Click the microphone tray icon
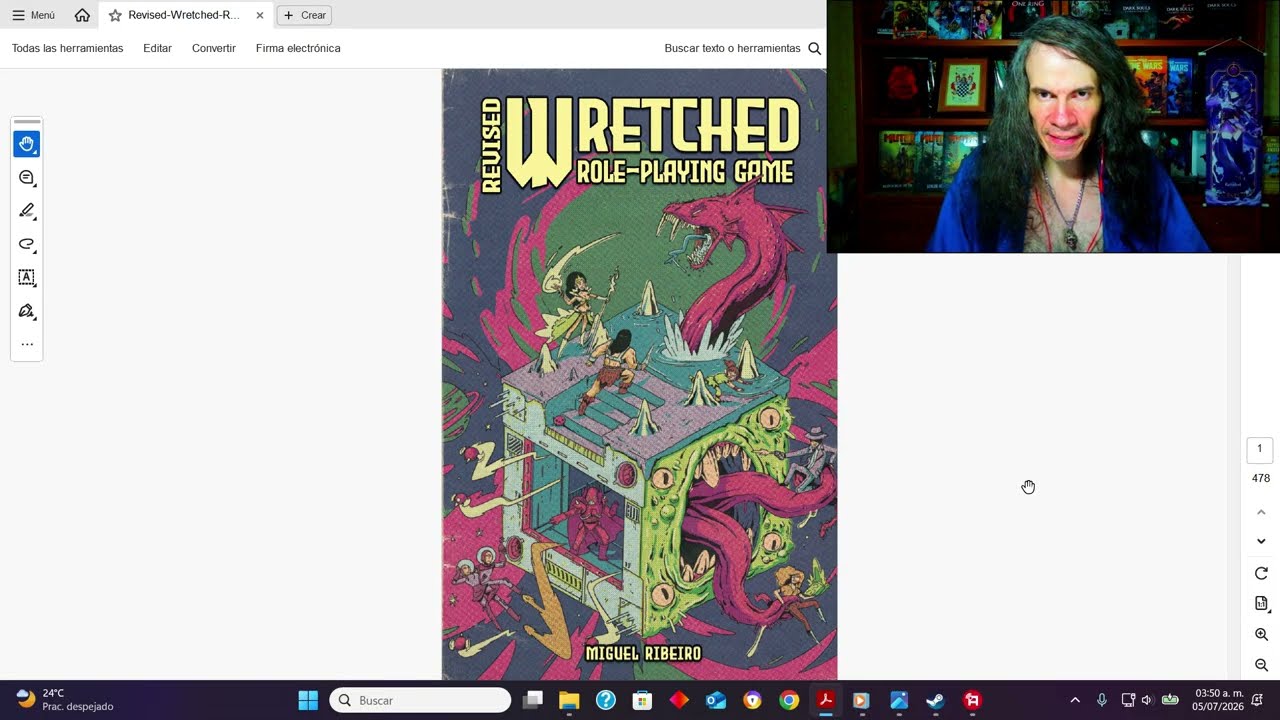 1102,700
